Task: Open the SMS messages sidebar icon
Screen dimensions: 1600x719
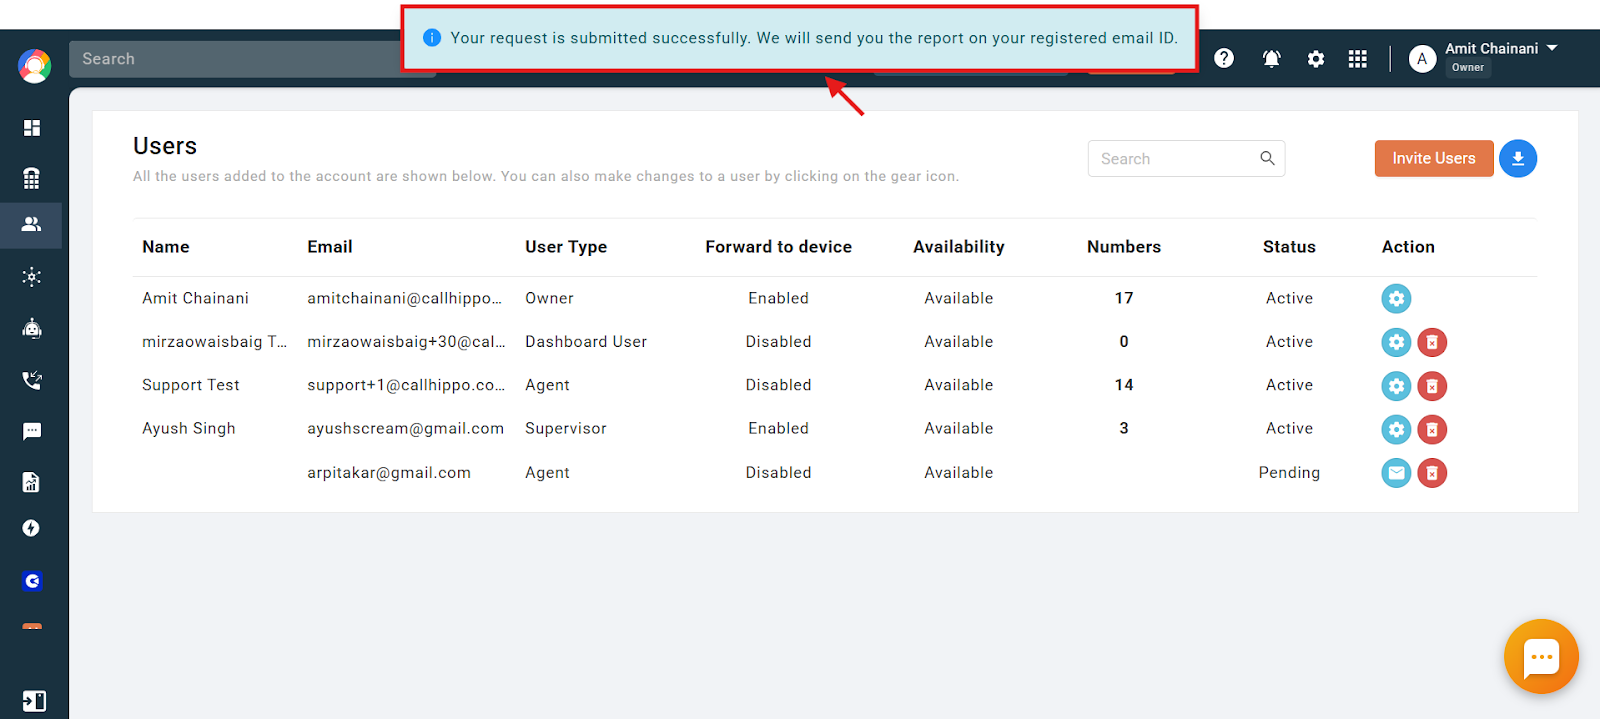Action: [x=32, y=431]
